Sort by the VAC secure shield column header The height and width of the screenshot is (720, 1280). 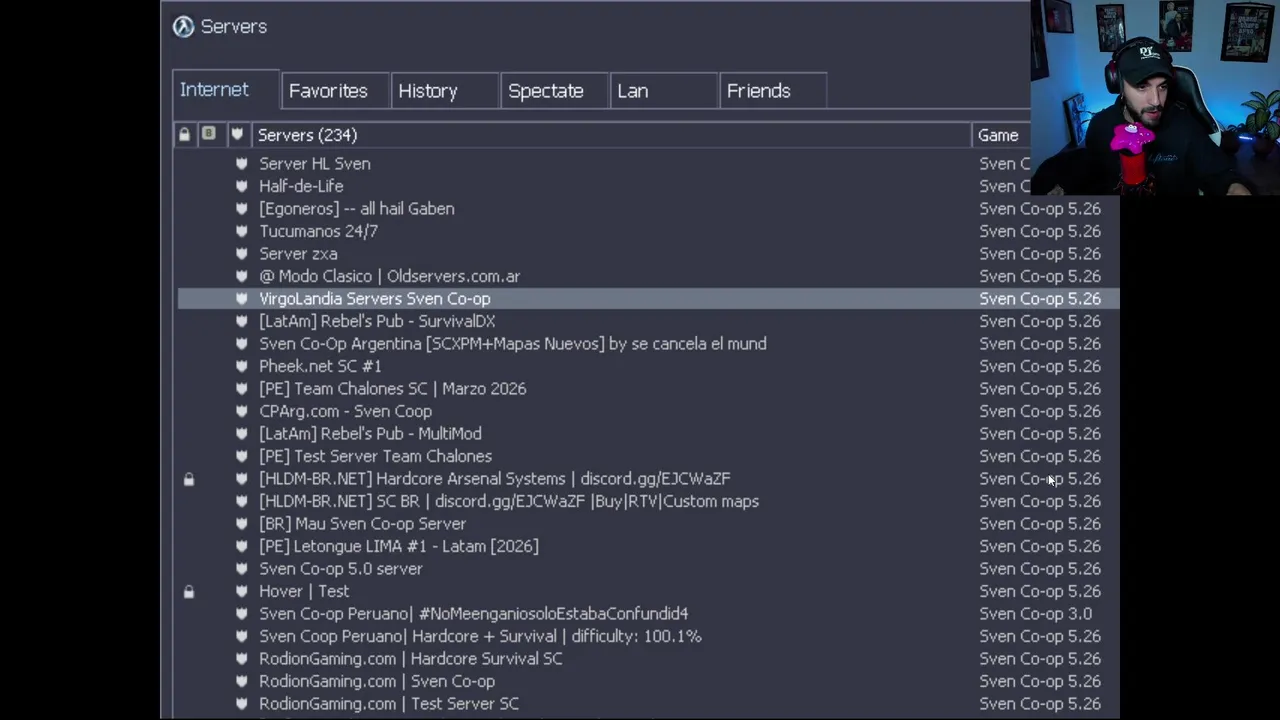[x=237, y=134]
